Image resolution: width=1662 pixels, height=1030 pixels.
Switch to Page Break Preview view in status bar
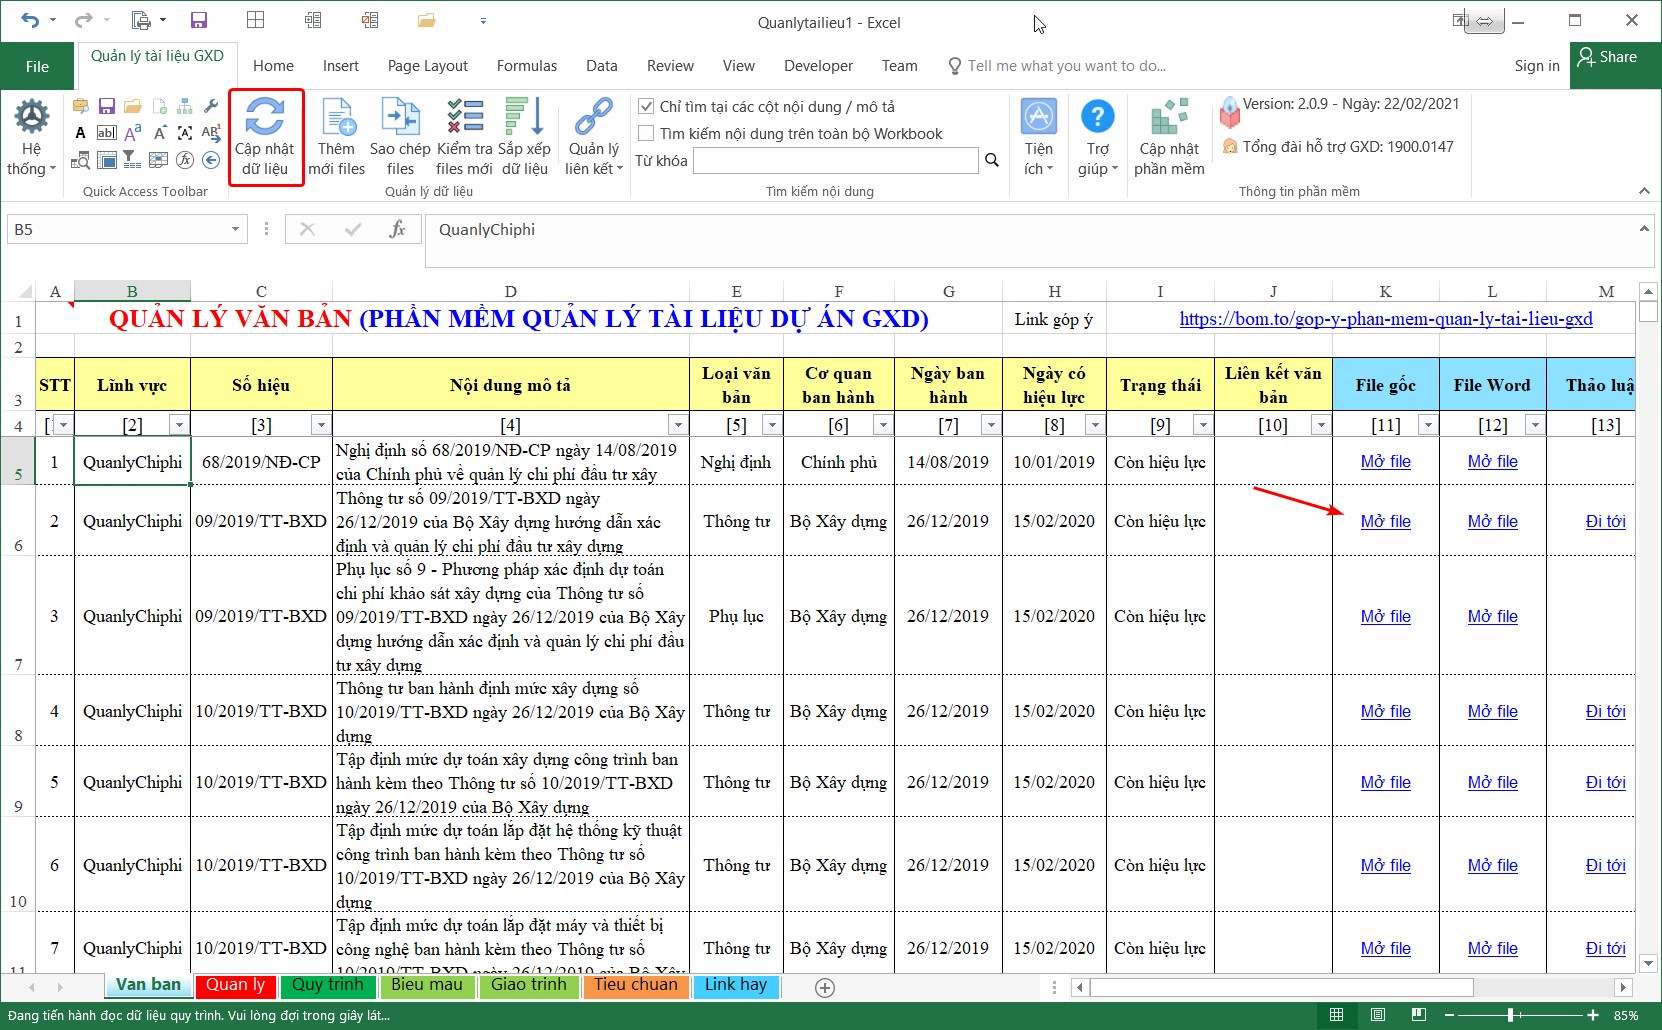[1418, 1015]
